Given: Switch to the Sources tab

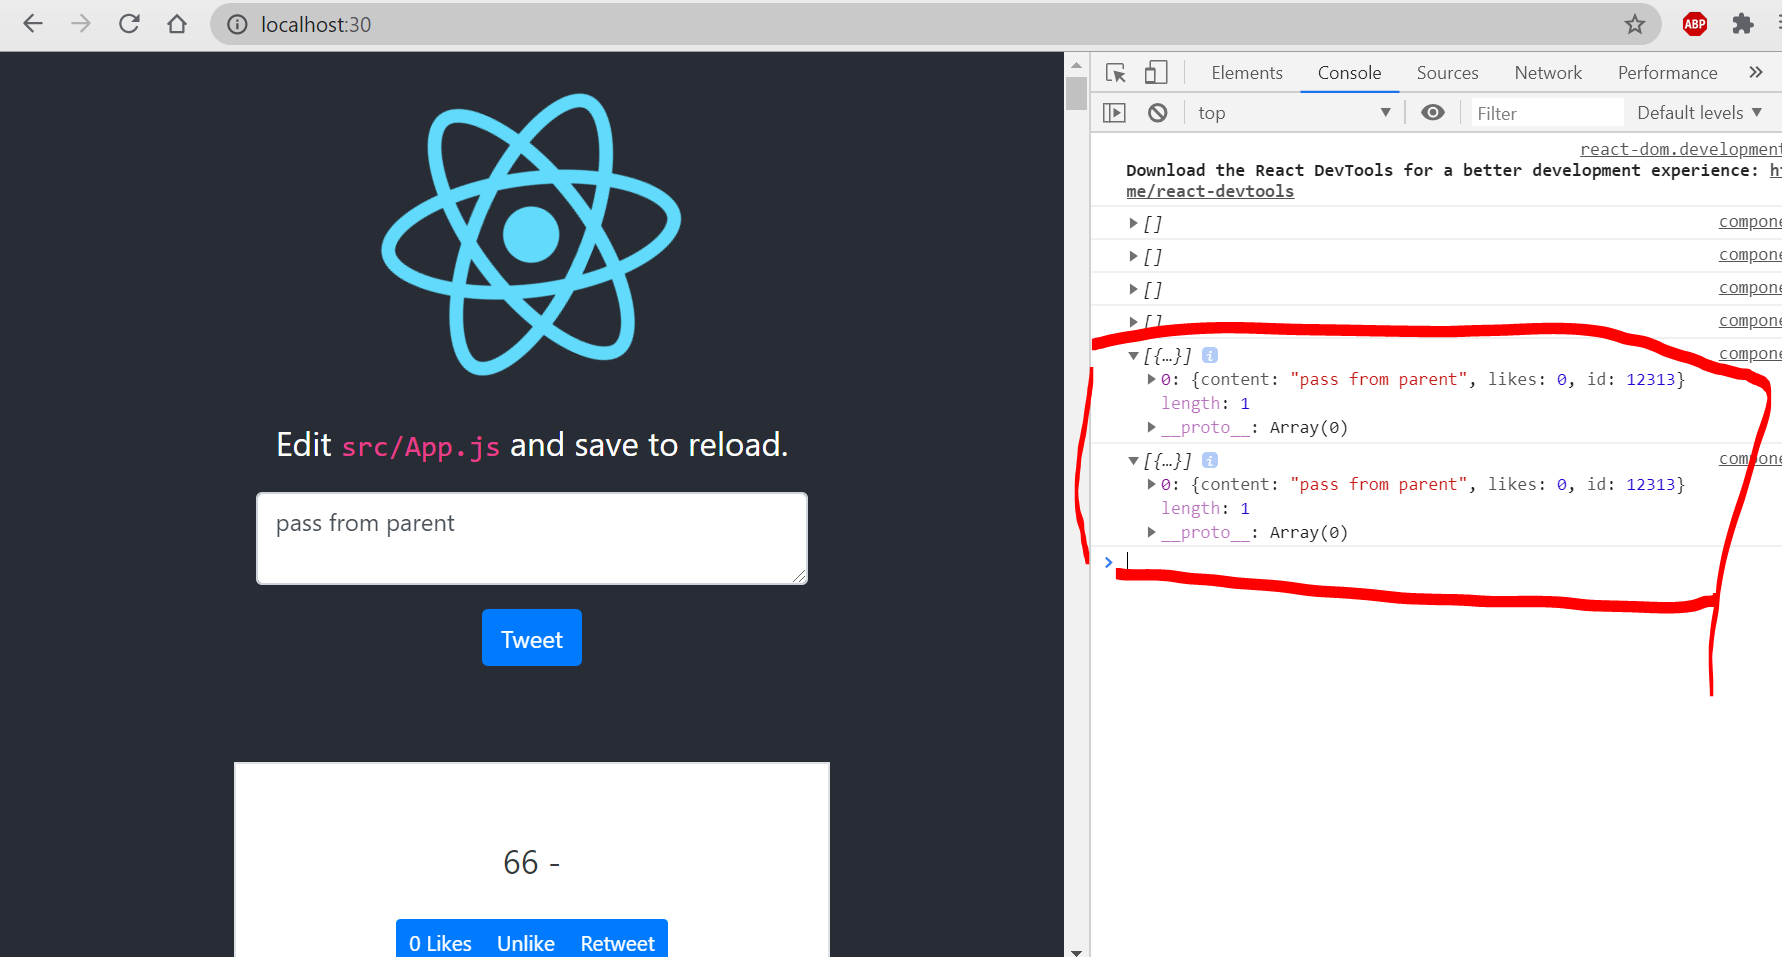Looking at the screenshot, I should (x=1447, y=73).
